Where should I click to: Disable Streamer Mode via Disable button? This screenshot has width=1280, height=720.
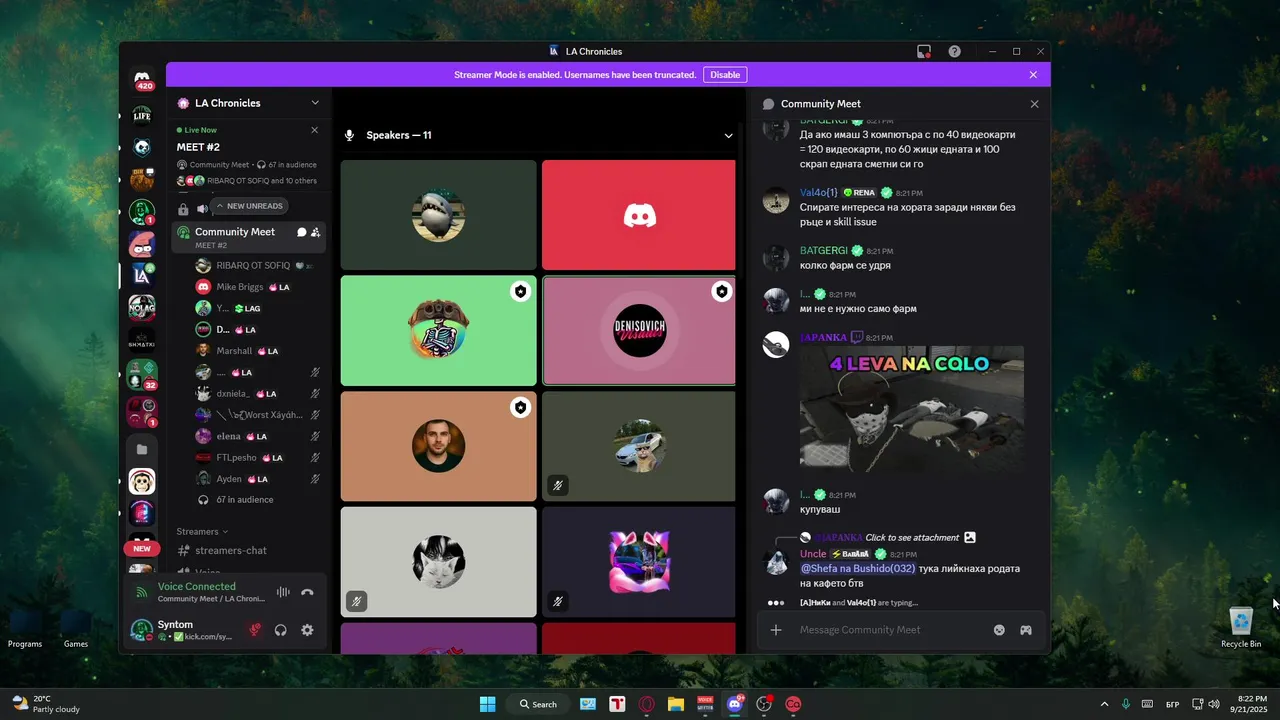(725, 75)
